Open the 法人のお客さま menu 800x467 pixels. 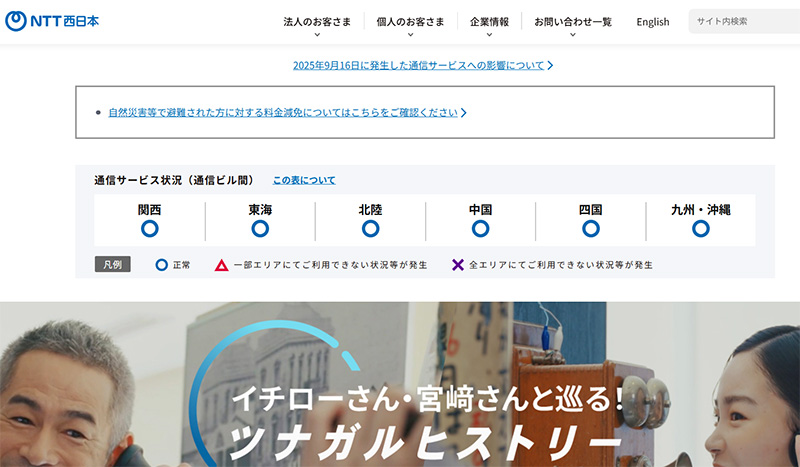tap(317, 22)
